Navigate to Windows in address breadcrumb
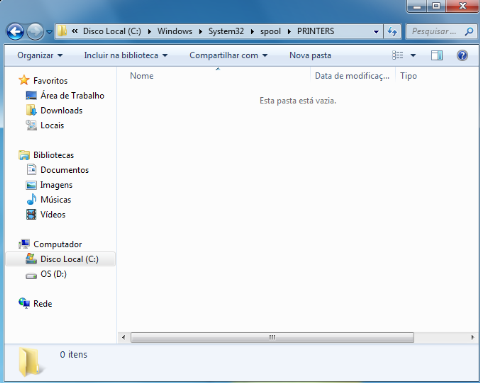480x383 pixels. click(x=175, y=31)
